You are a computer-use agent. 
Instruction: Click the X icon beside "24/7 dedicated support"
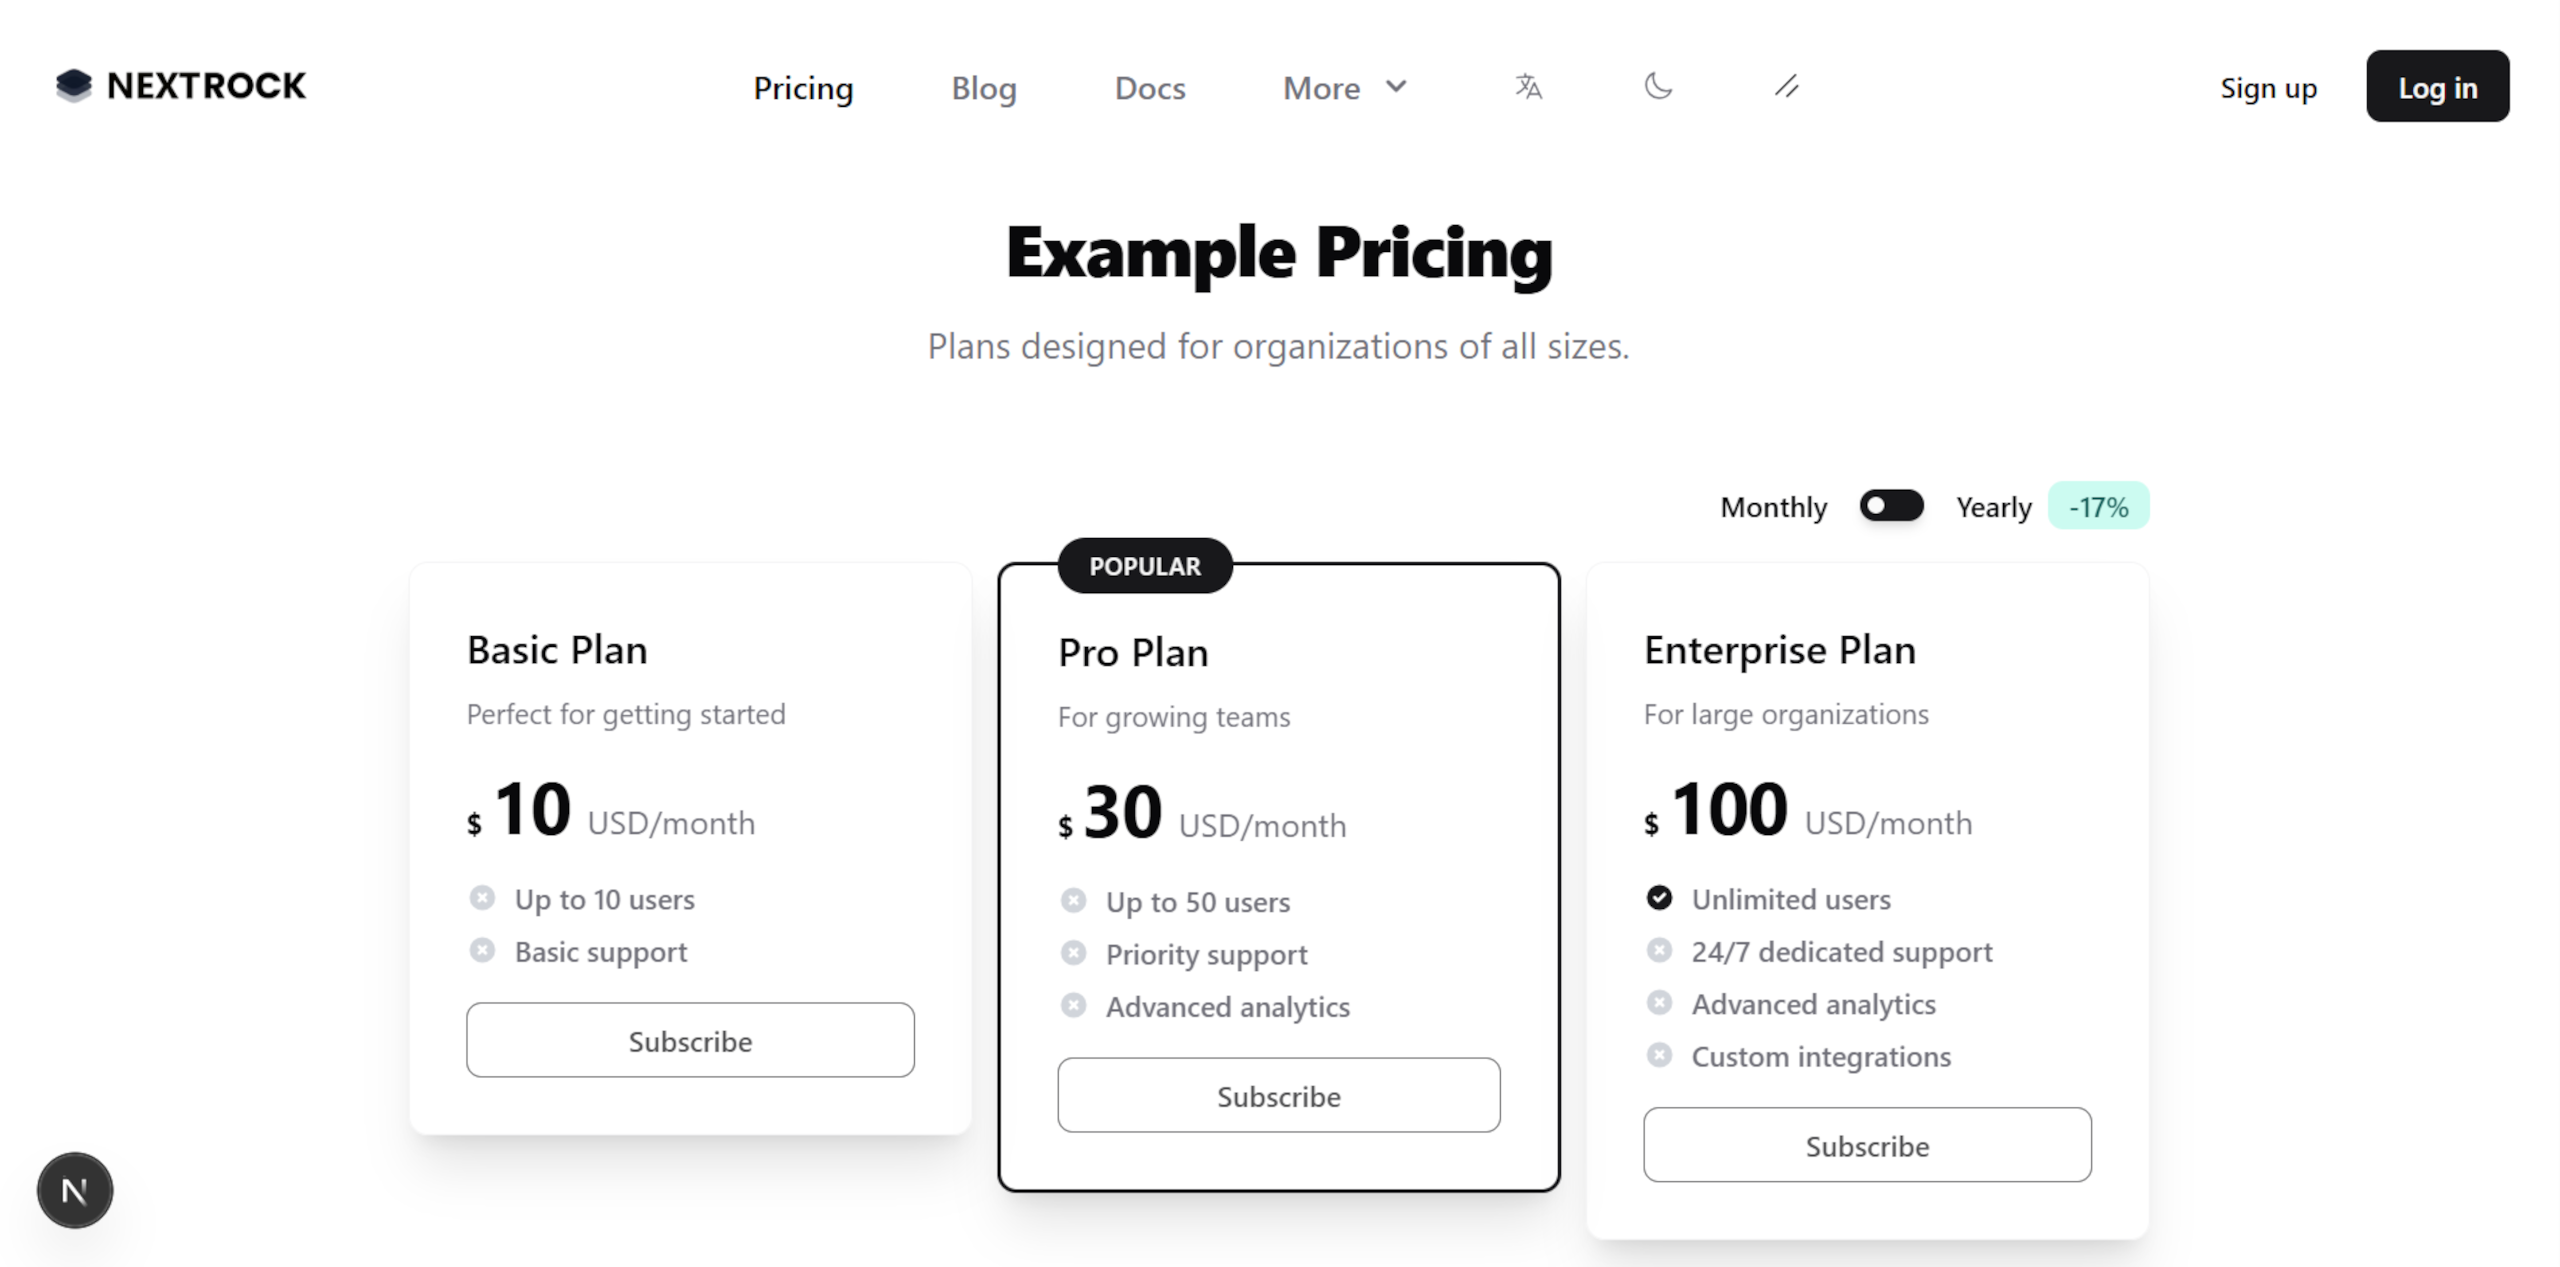[x=1660, y=950]
